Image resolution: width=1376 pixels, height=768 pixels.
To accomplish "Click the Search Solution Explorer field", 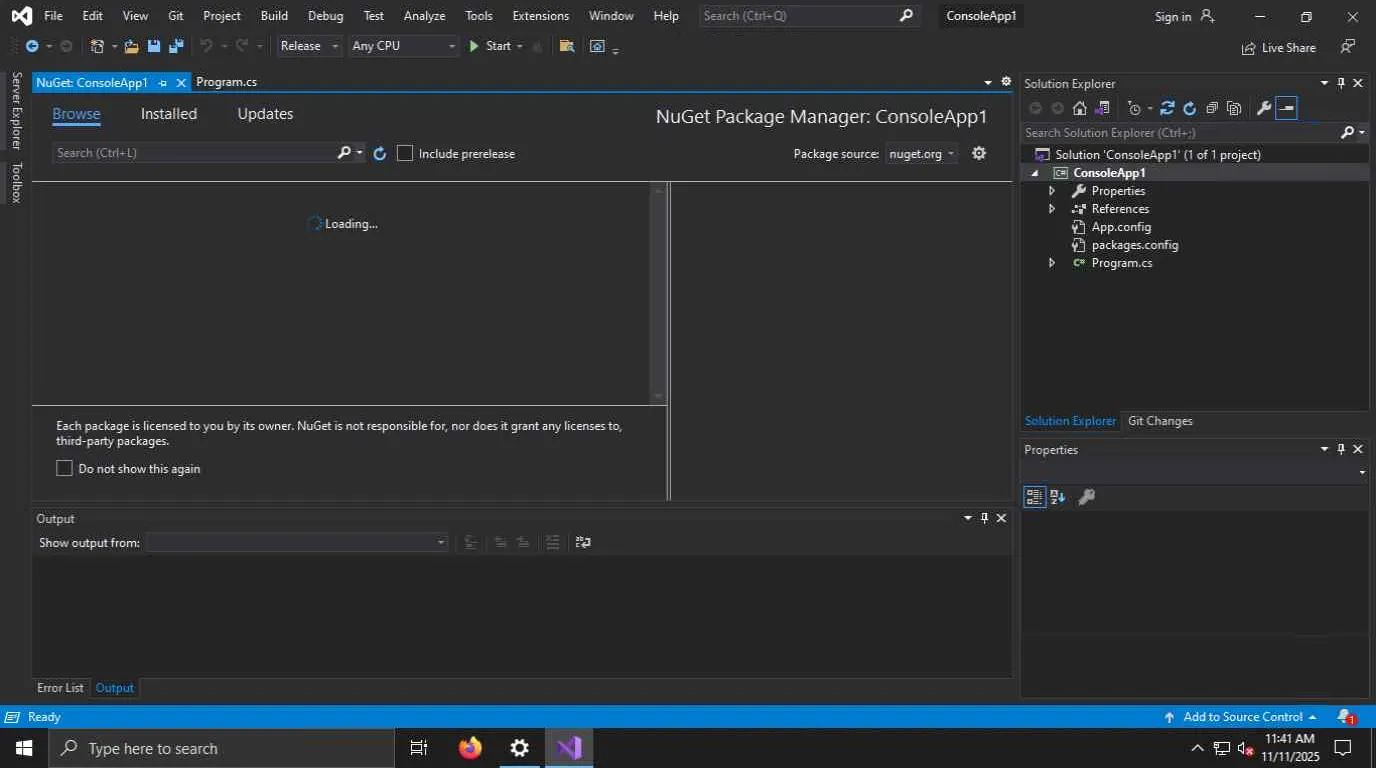I will 1180,132.
